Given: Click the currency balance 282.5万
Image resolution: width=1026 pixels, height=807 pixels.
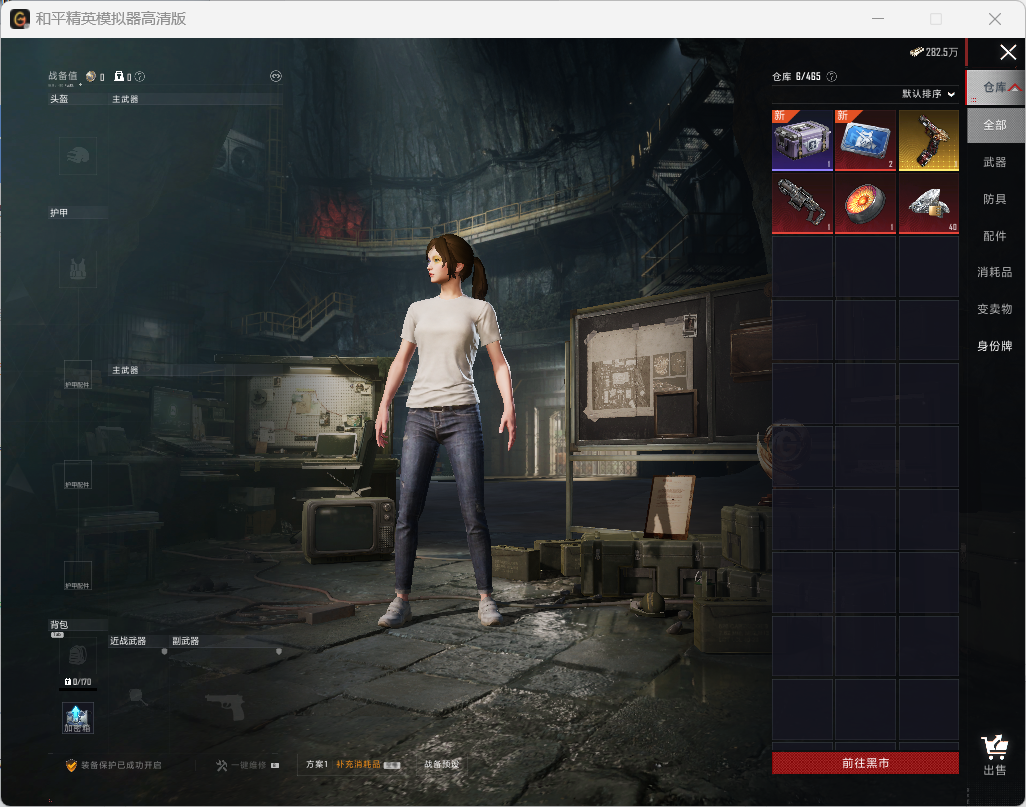Looking at the screenshot, I should point(934,52).
